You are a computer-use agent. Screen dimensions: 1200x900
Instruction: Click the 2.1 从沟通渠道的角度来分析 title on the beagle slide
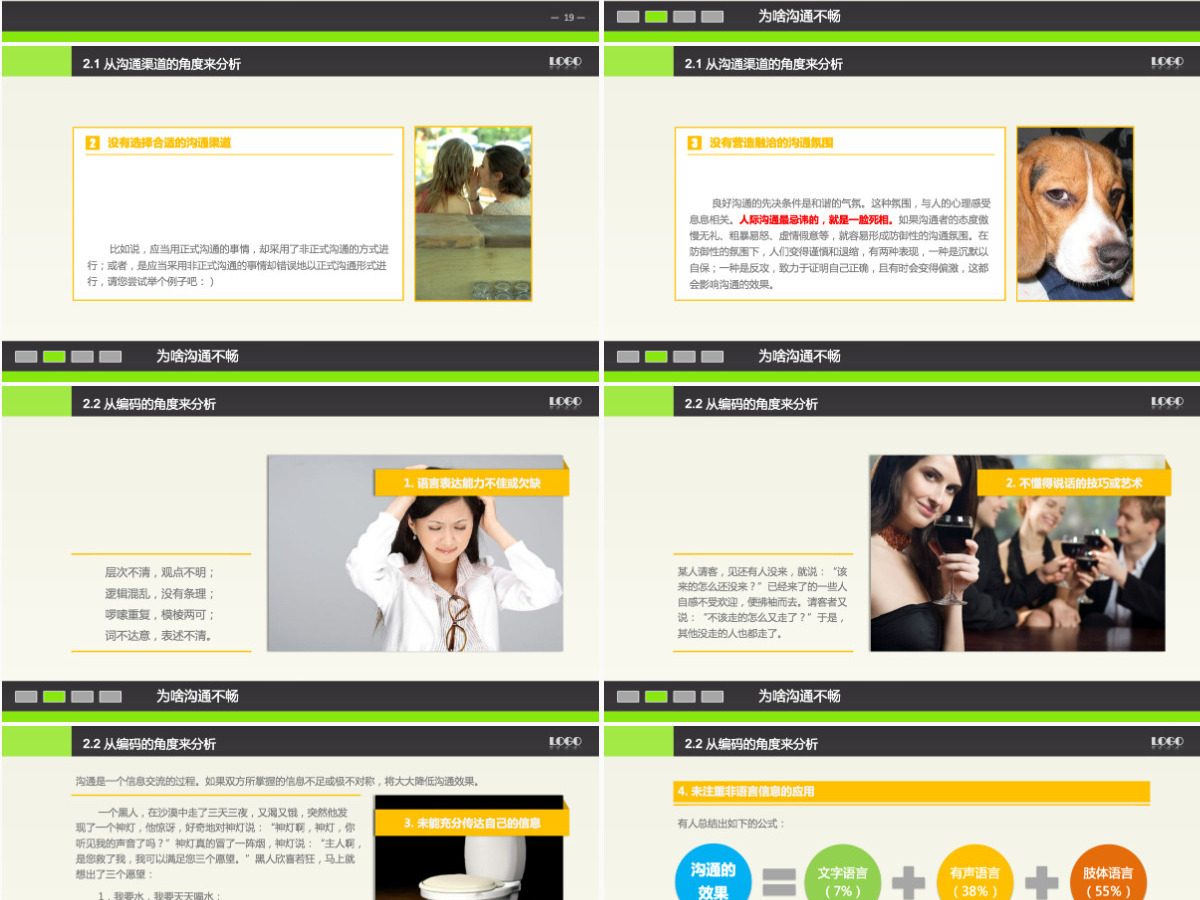[x=764, y=63]
